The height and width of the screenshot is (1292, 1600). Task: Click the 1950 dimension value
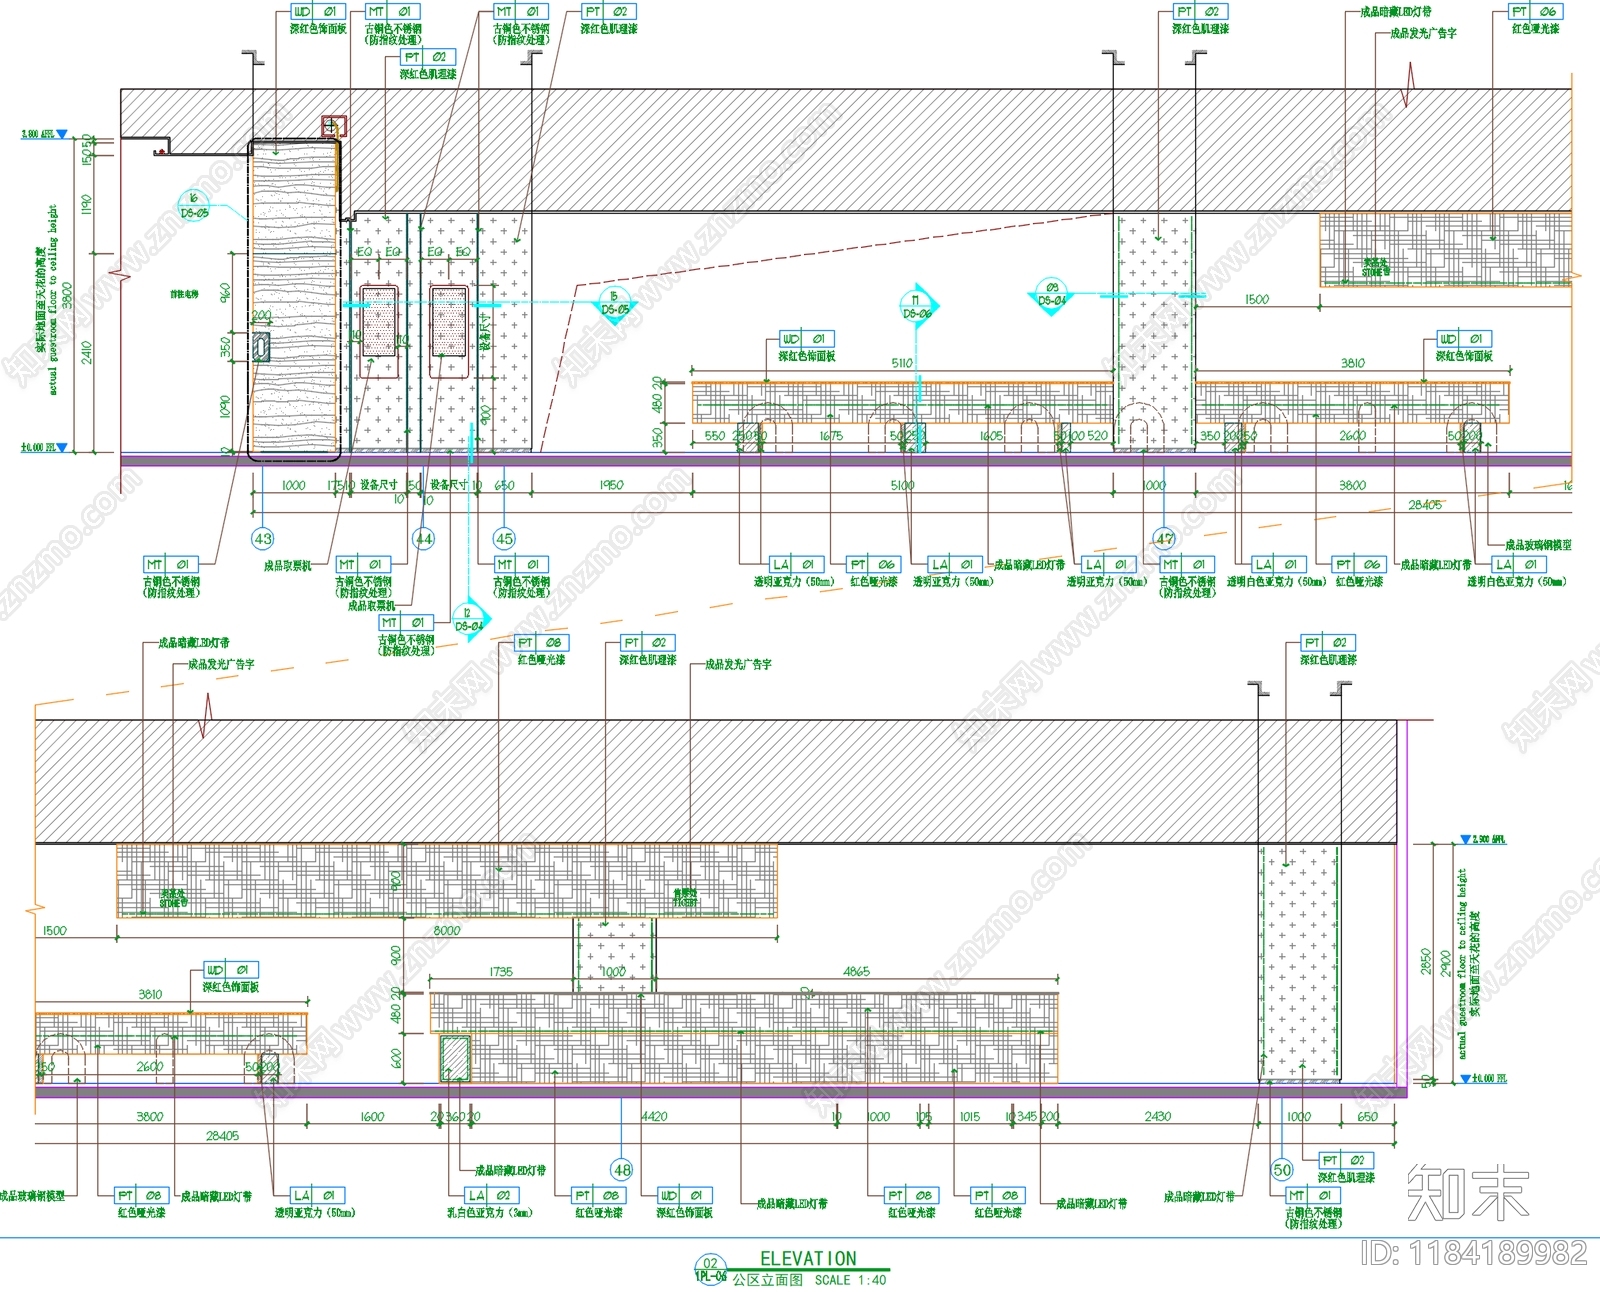[611, 485]
